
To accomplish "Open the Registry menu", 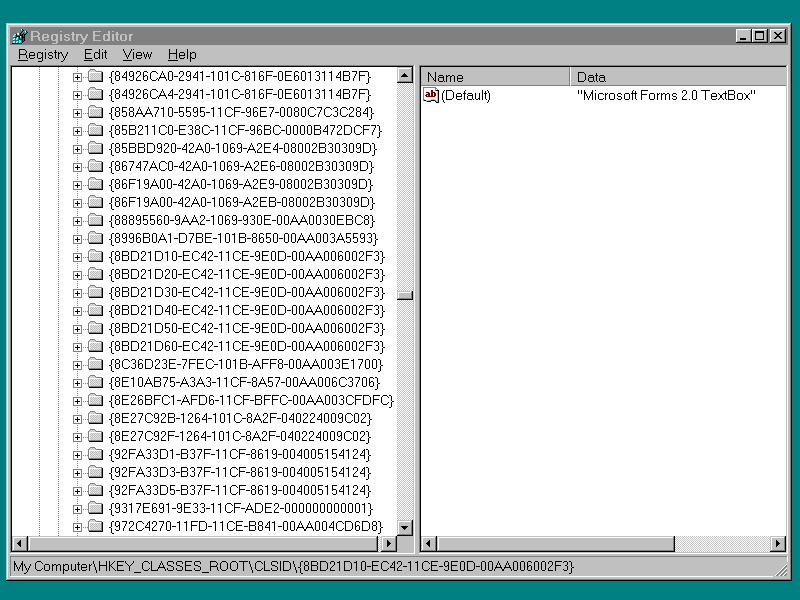I will pyautogui.click(x=43, y=55).
